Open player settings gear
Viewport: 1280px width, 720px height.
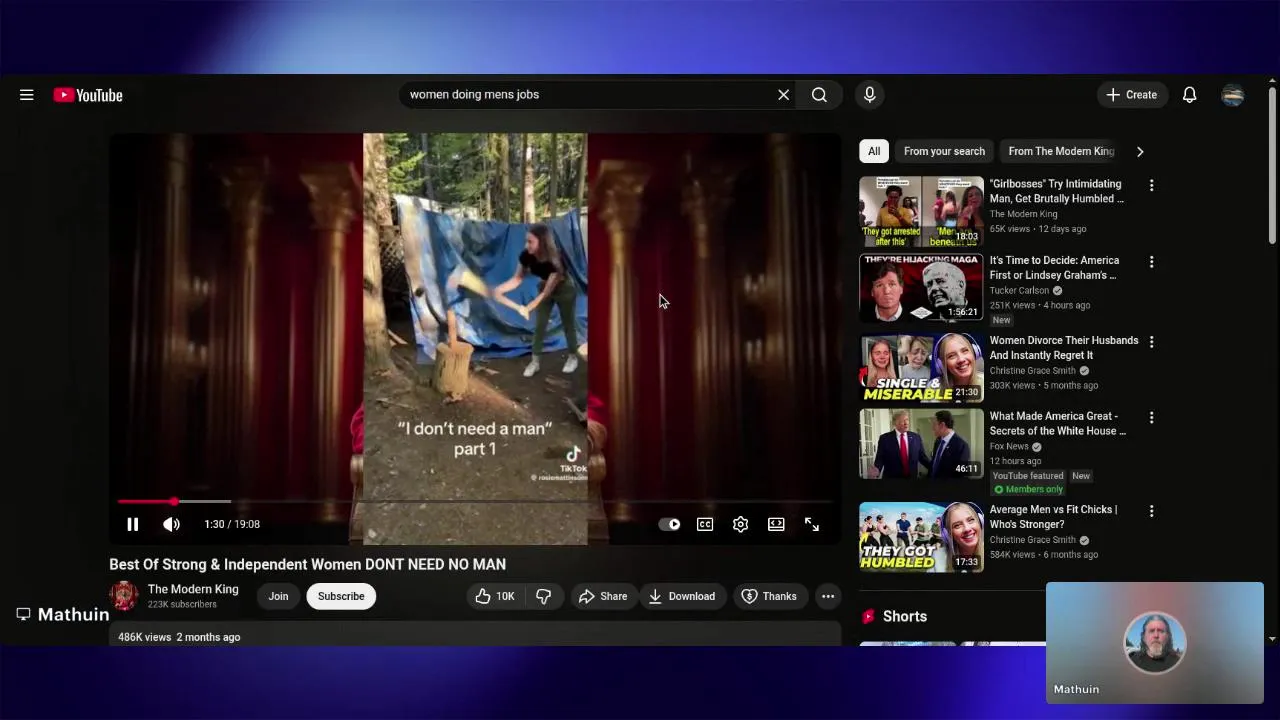pos(741,524)
